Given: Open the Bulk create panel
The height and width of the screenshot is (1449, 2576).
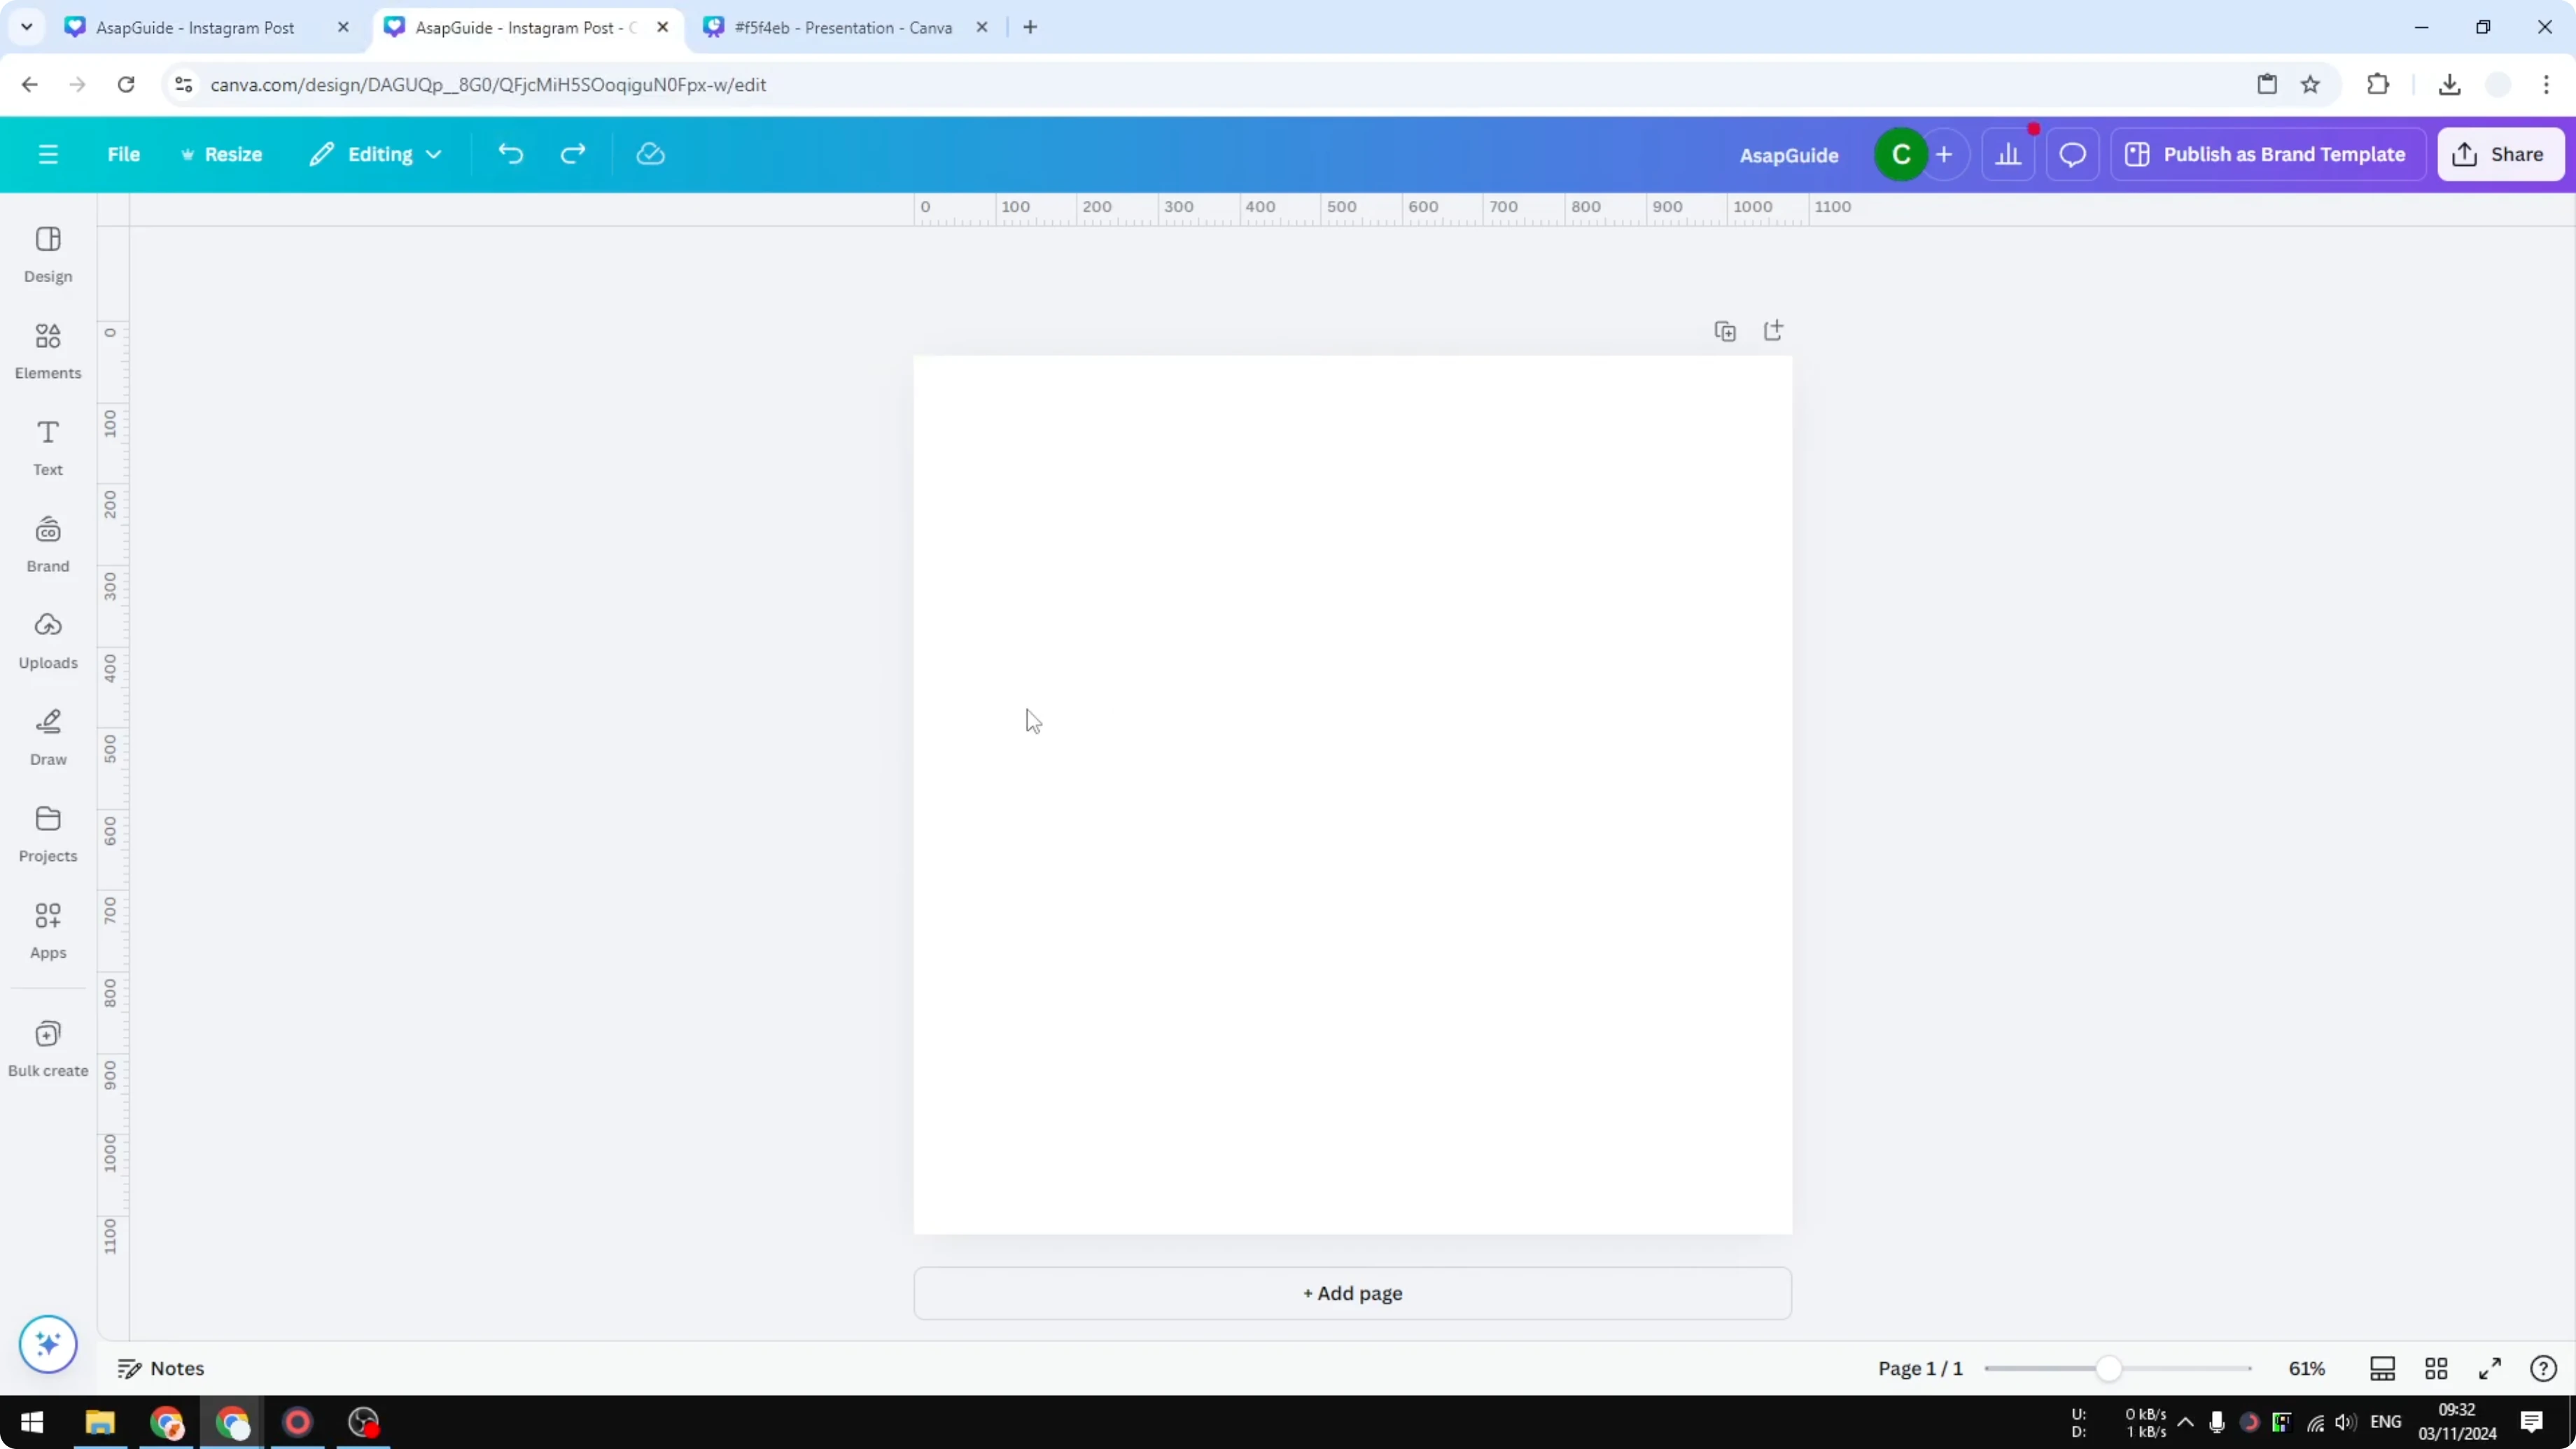Looking at the screenshot, I should coord(47,1047).
